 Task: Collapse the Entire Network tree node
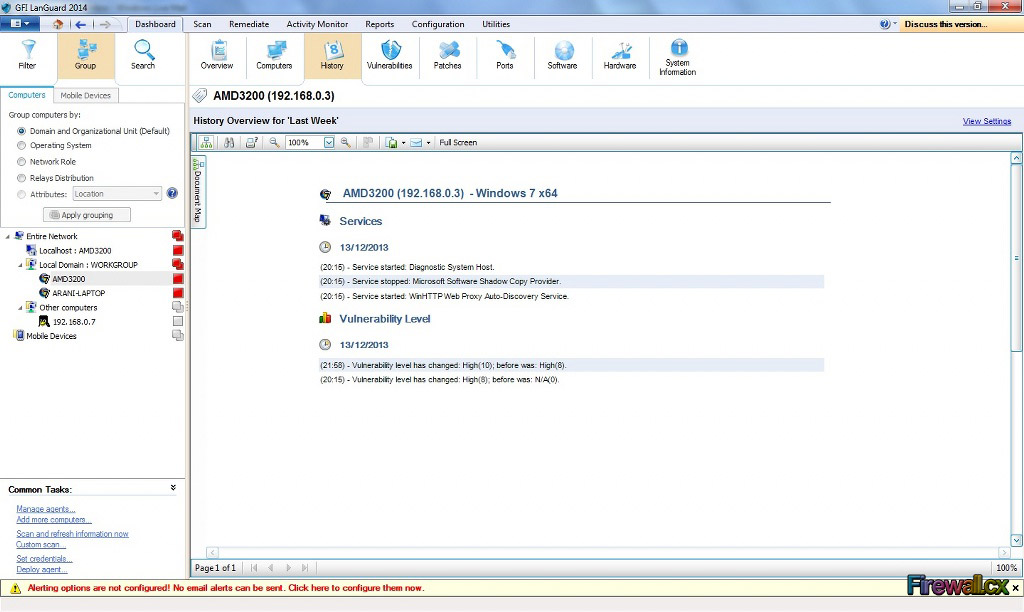click(x=7, y=236)
